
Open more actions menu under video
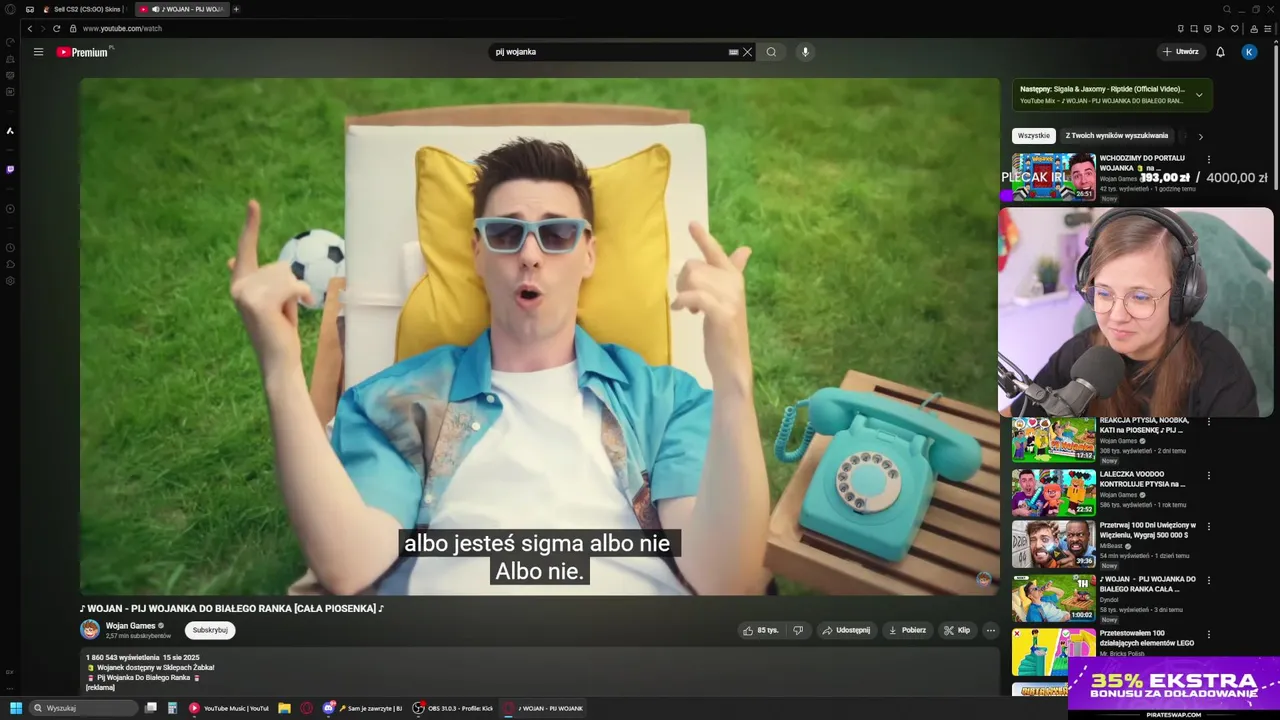991,630
